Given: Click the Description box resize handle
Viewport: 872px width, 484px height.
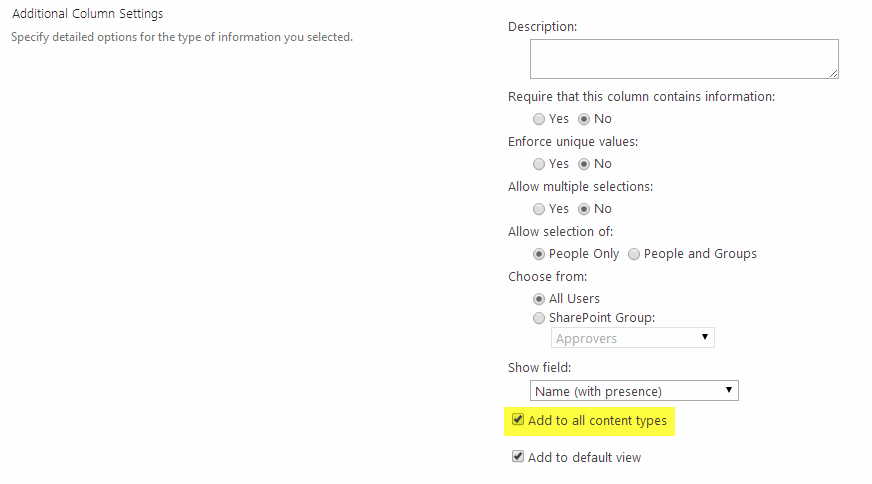Looking at the screenshot, I should click(833, 73).
